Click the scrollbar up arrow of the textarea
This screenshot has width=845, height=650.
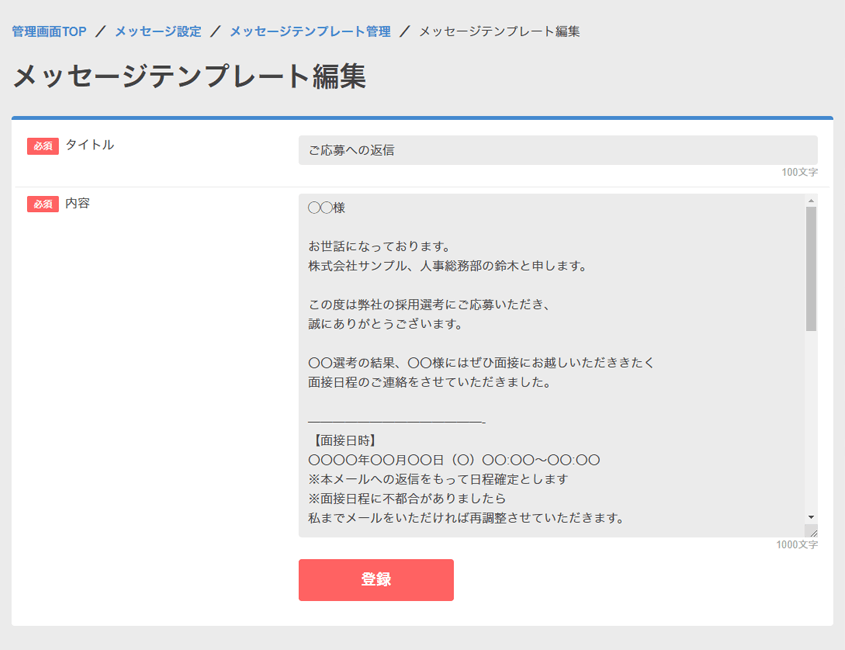(x=810, y=199)
